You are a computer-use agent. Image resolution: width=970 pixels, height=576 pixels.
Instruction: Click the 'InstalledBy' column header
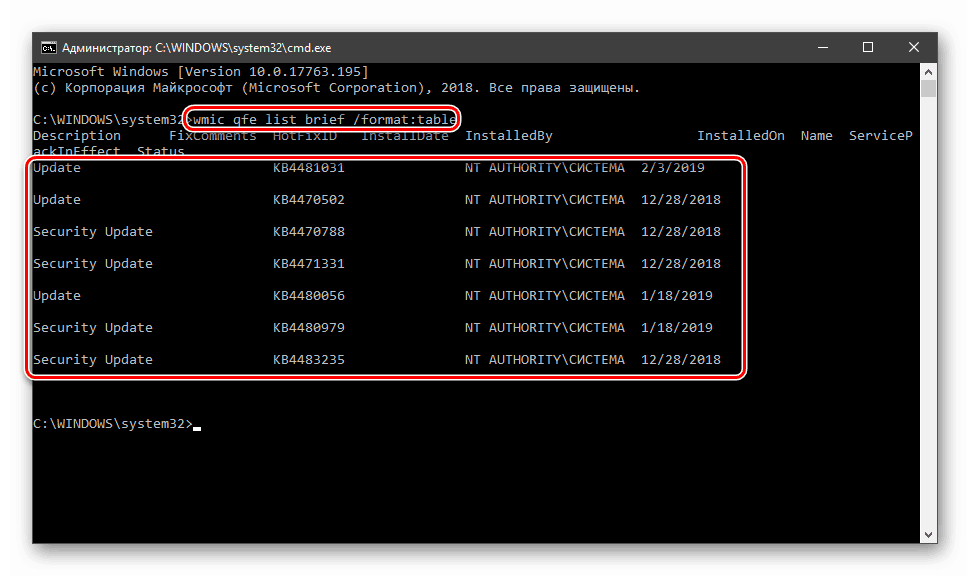coord(509,135)
